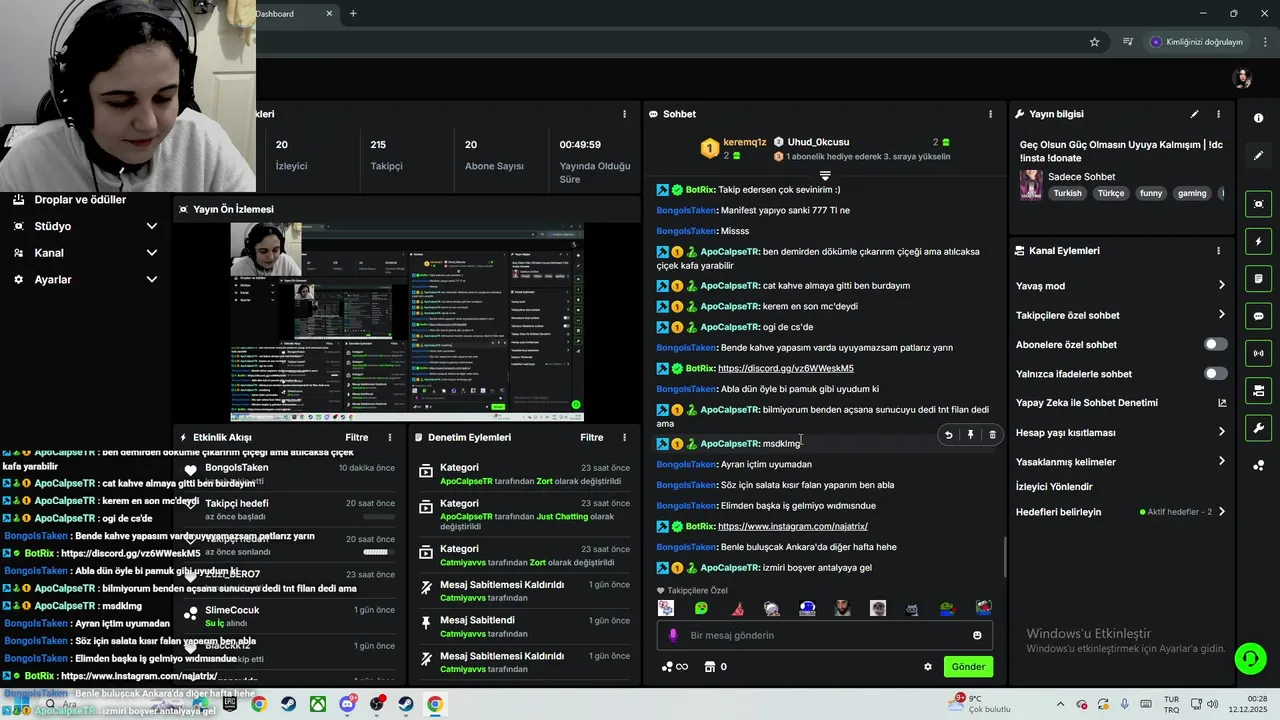Open Yasaklanmış kelimeler chevron
This screenshot has height=720, width=1280.
(x=1221, y=462)
